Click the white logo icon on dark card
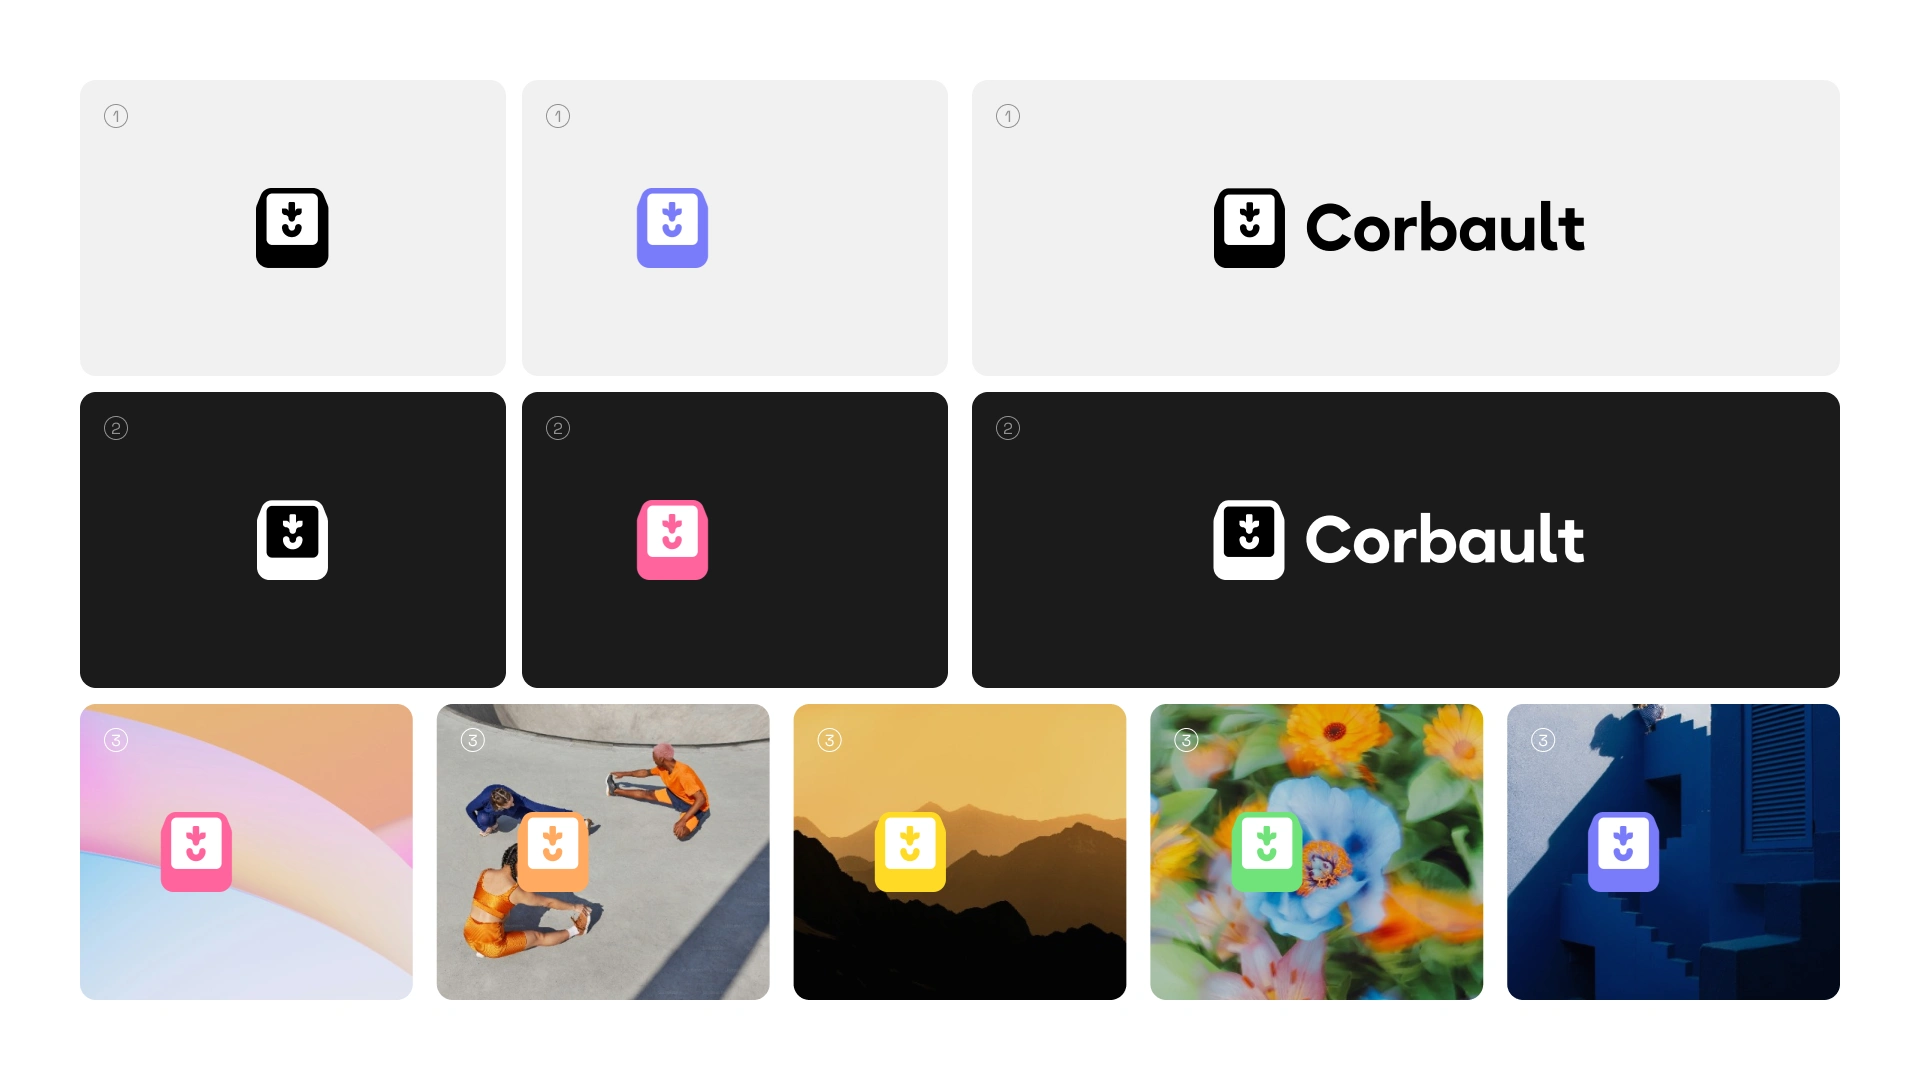The height and width of the screenshot is (1080, 1920). (292, 540)
